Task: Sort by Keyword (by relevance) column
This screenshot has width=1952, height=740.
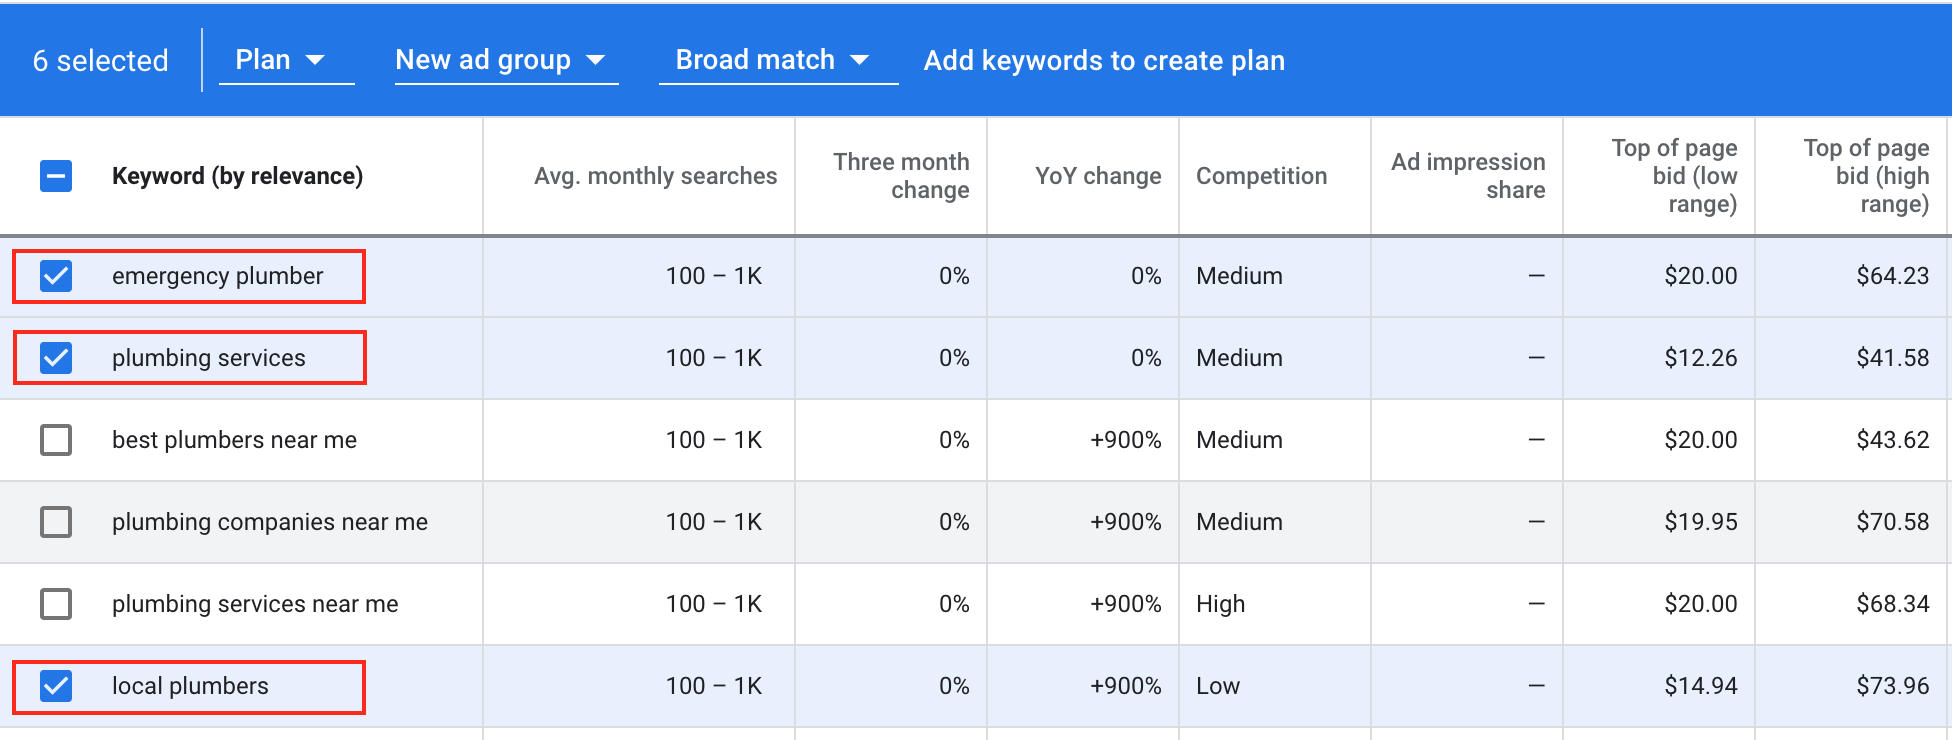Action: pyautogui.click(x=237, y=176)
